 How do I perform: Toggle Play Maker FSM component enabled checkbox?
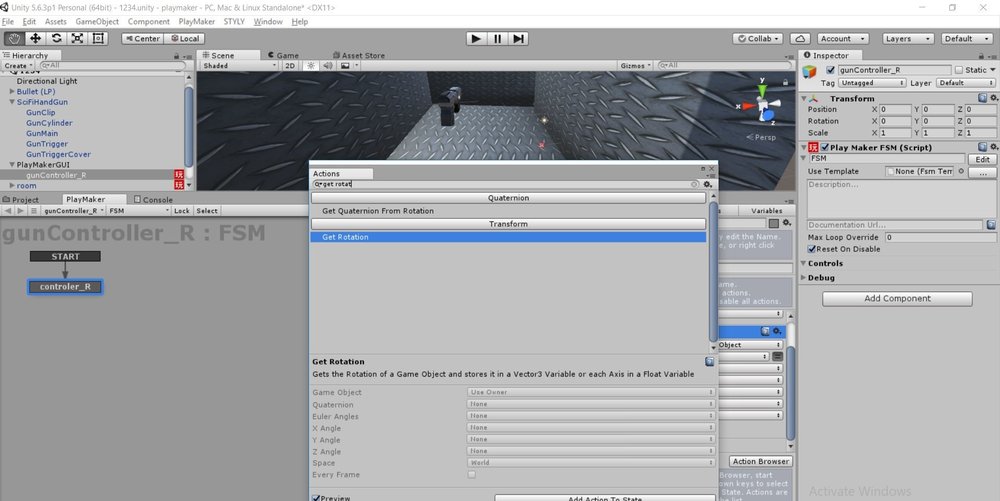click(825, 147)
